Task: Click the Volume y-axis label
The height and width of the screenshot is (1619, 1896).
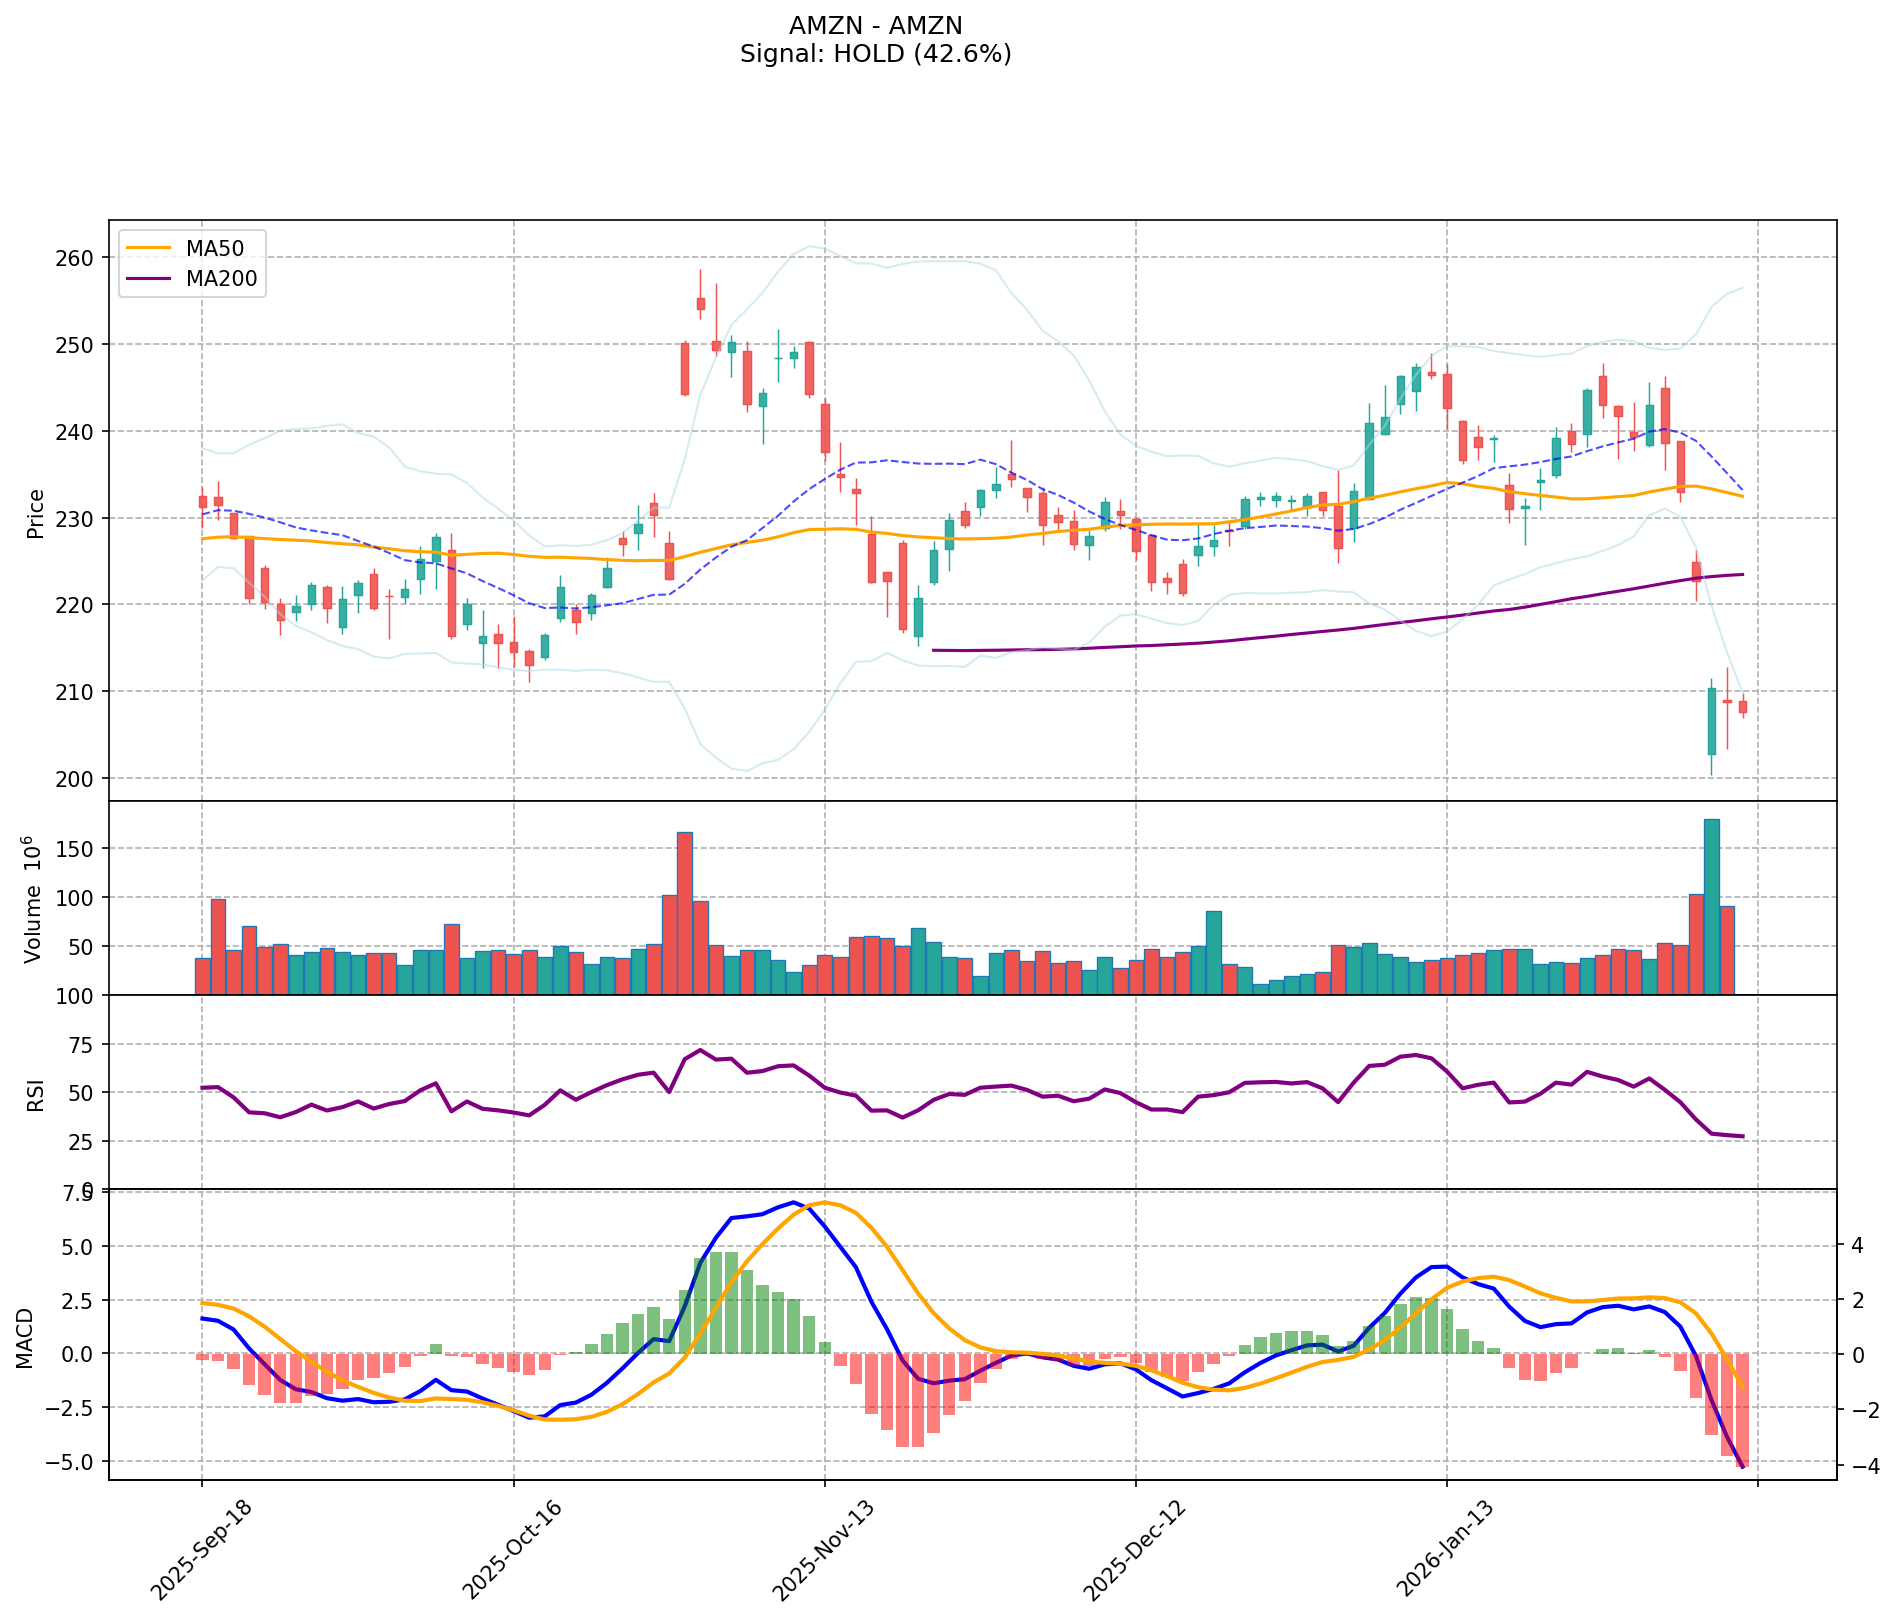Action: (x=34, y=898)
